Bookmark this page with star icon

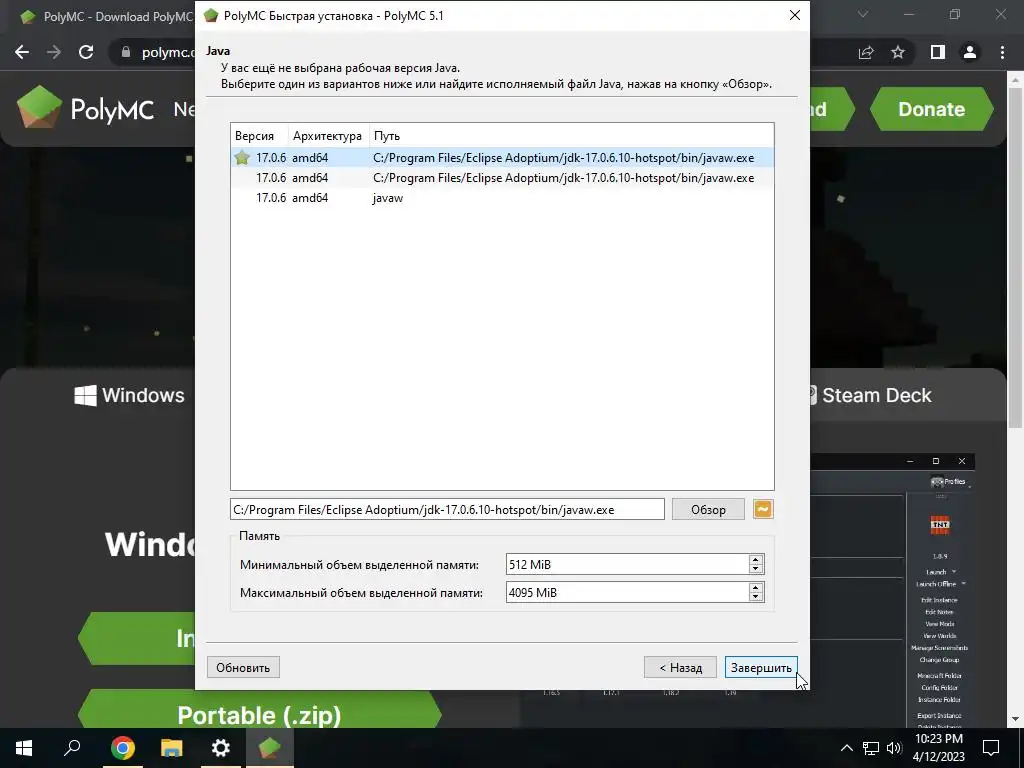pyautogui.click(x=898, y=52)
